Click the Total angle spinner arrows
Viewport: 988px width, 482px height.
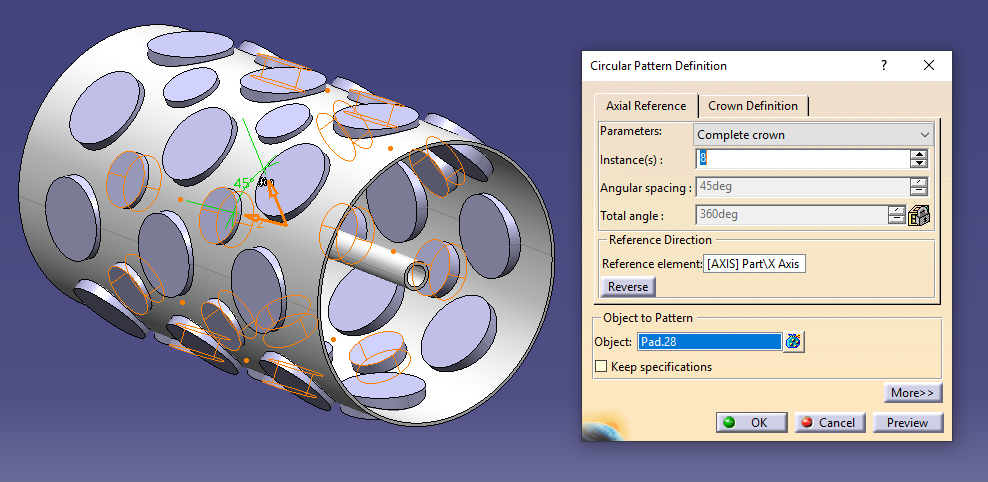tap(897, 215)
